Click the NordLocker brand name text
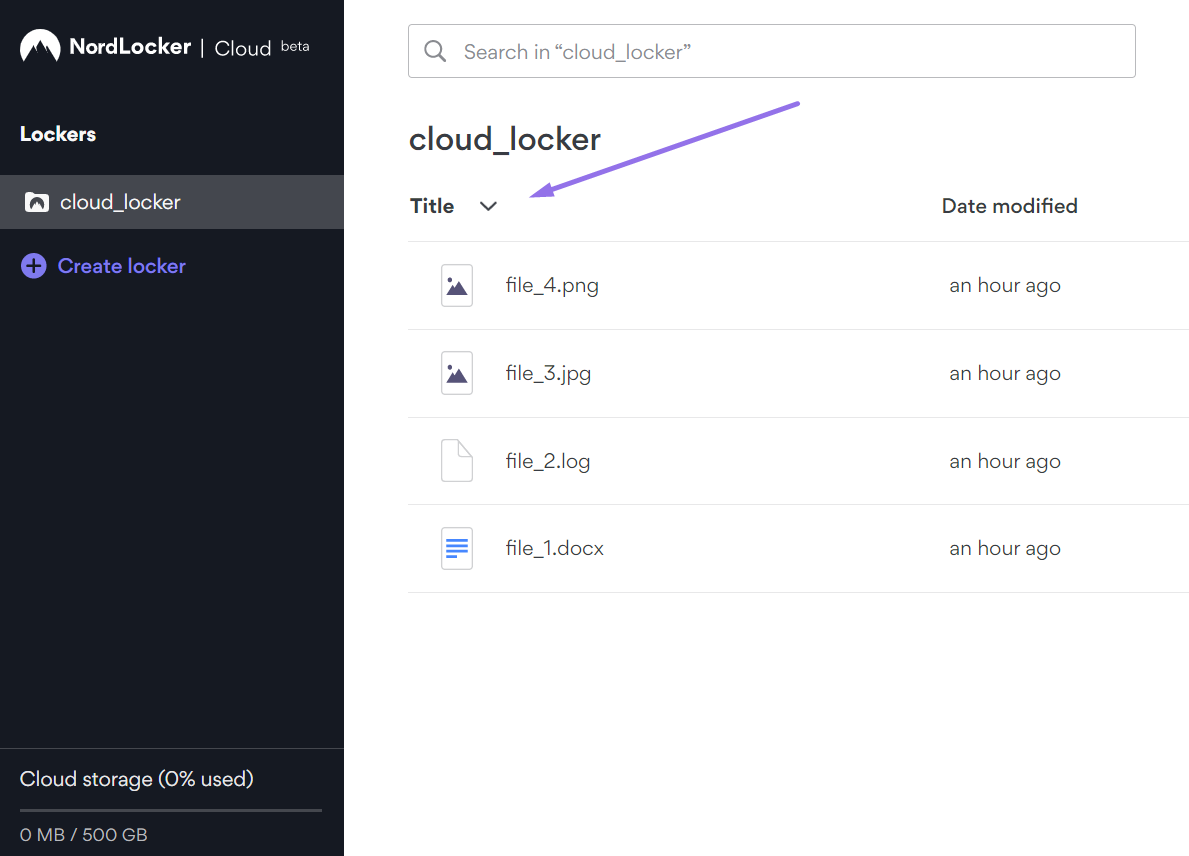 tap(130, 46)
